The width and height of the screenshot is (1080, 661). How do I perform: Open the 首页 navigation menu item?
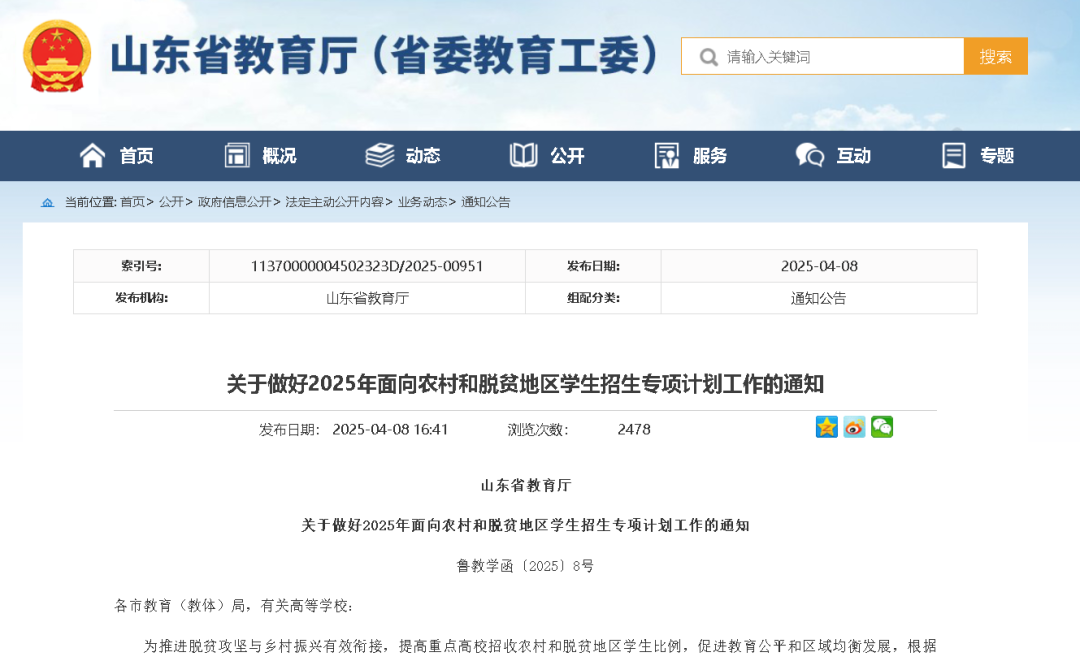136,156
